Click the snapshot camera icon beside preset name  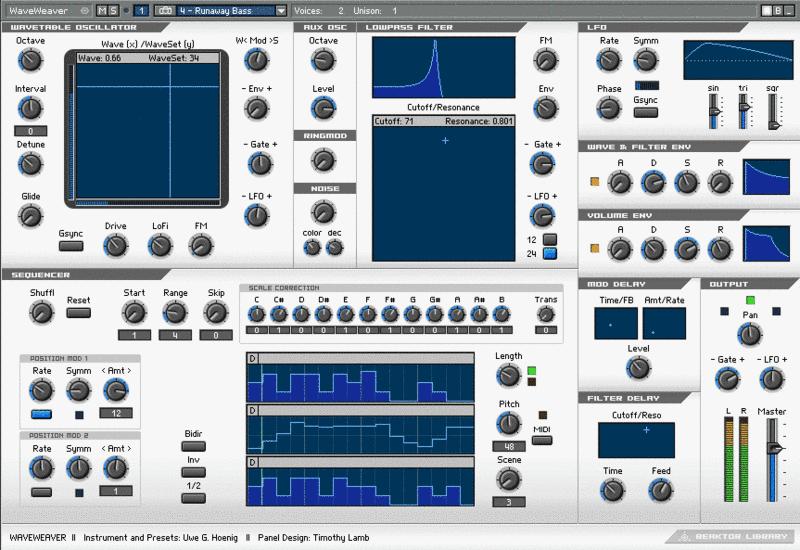coord(164,10)
